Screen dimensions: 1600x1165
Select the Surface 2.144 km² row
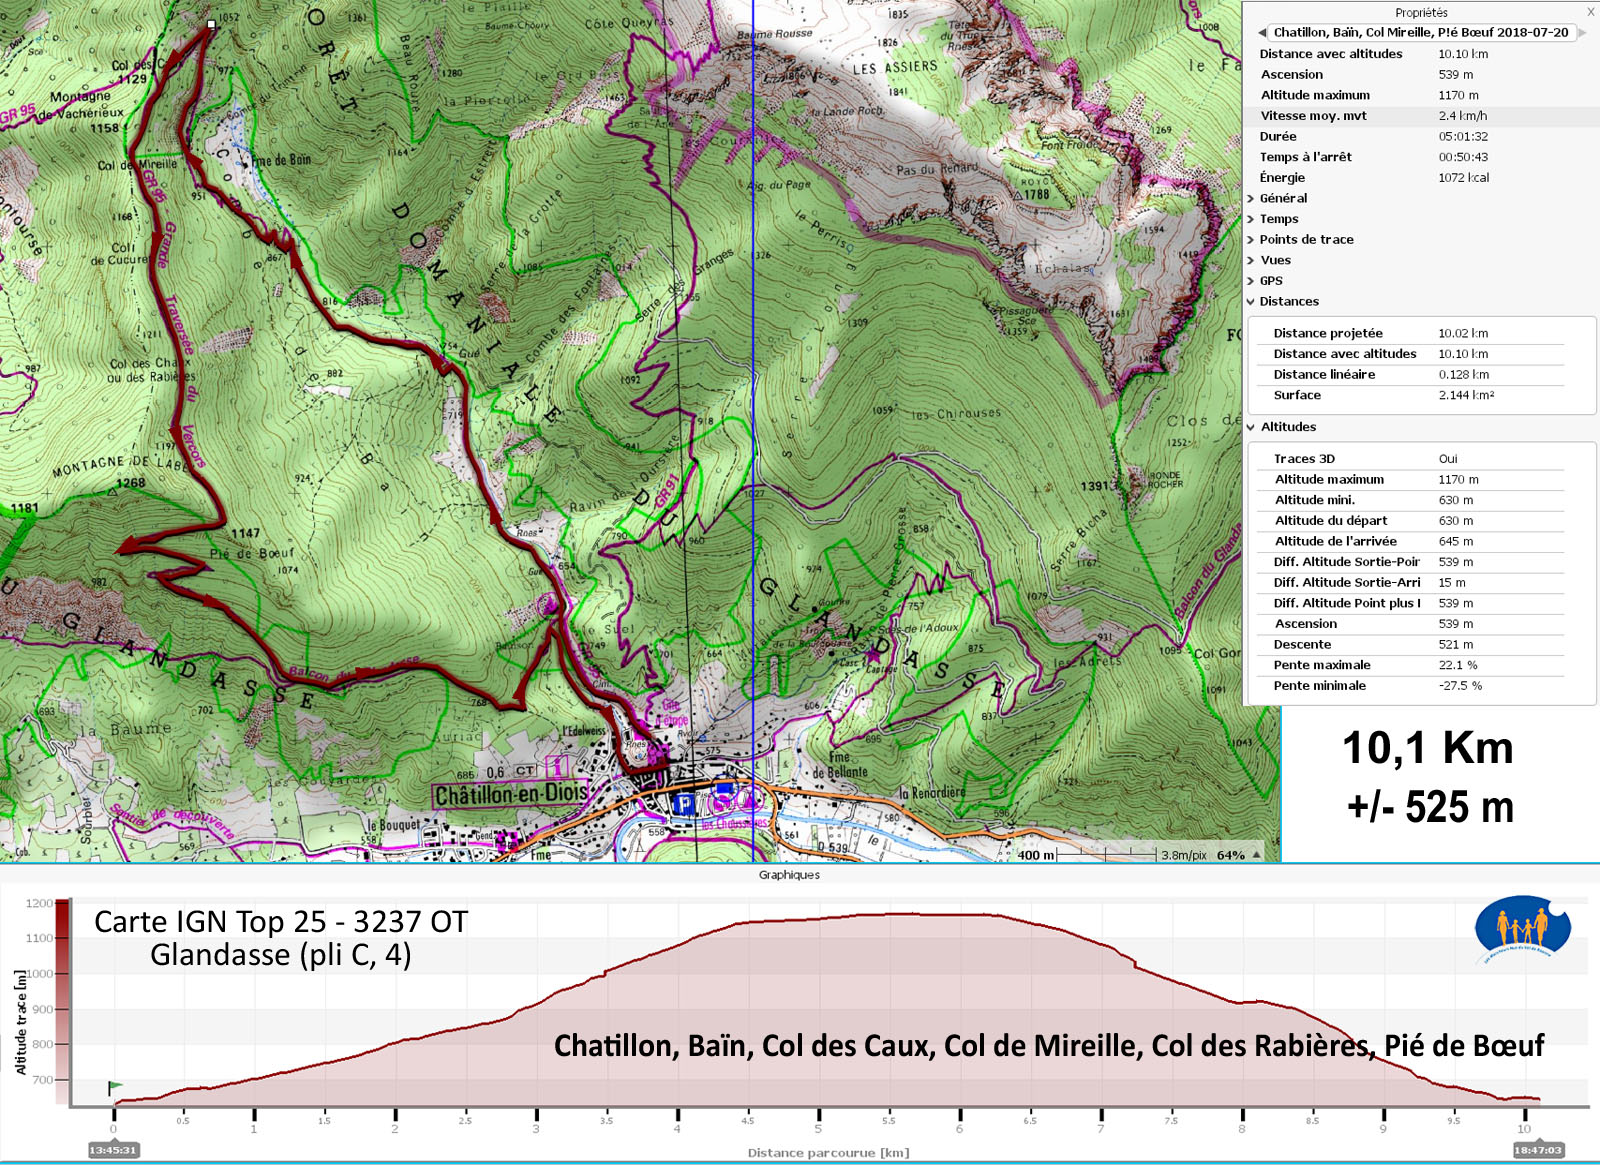(1420, 395)
